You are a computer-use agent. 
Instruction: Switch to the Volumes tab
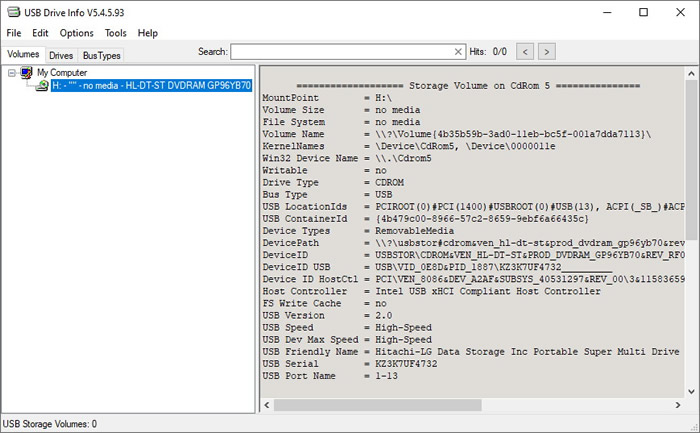point(23,55)
